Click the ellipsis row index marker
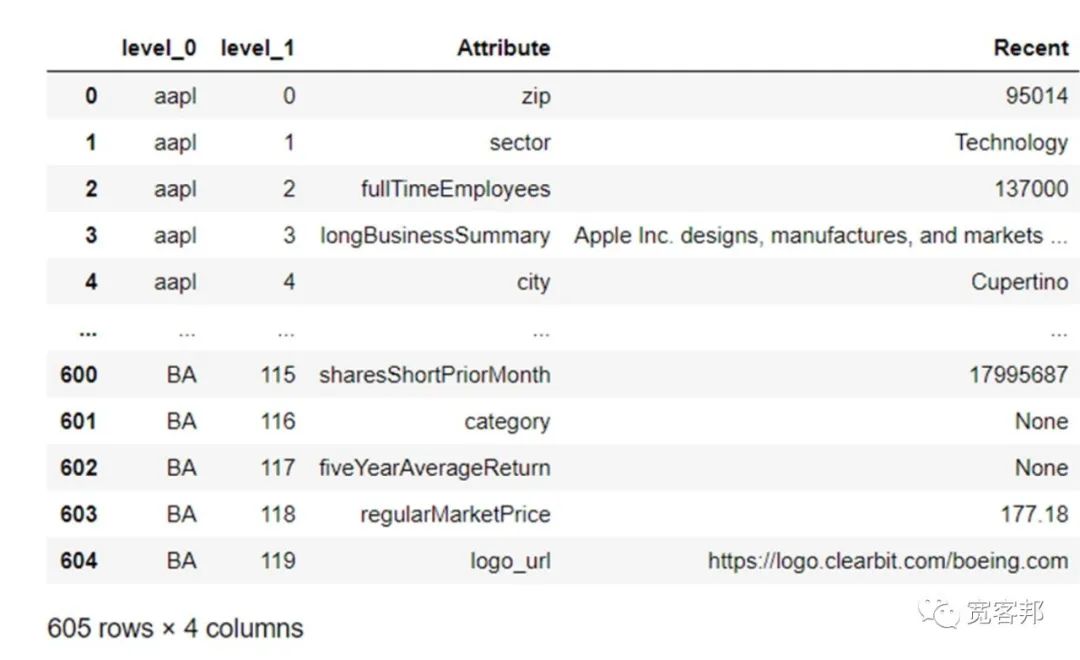This screenshot has height=660, width=1080. (x=87, y=334)
